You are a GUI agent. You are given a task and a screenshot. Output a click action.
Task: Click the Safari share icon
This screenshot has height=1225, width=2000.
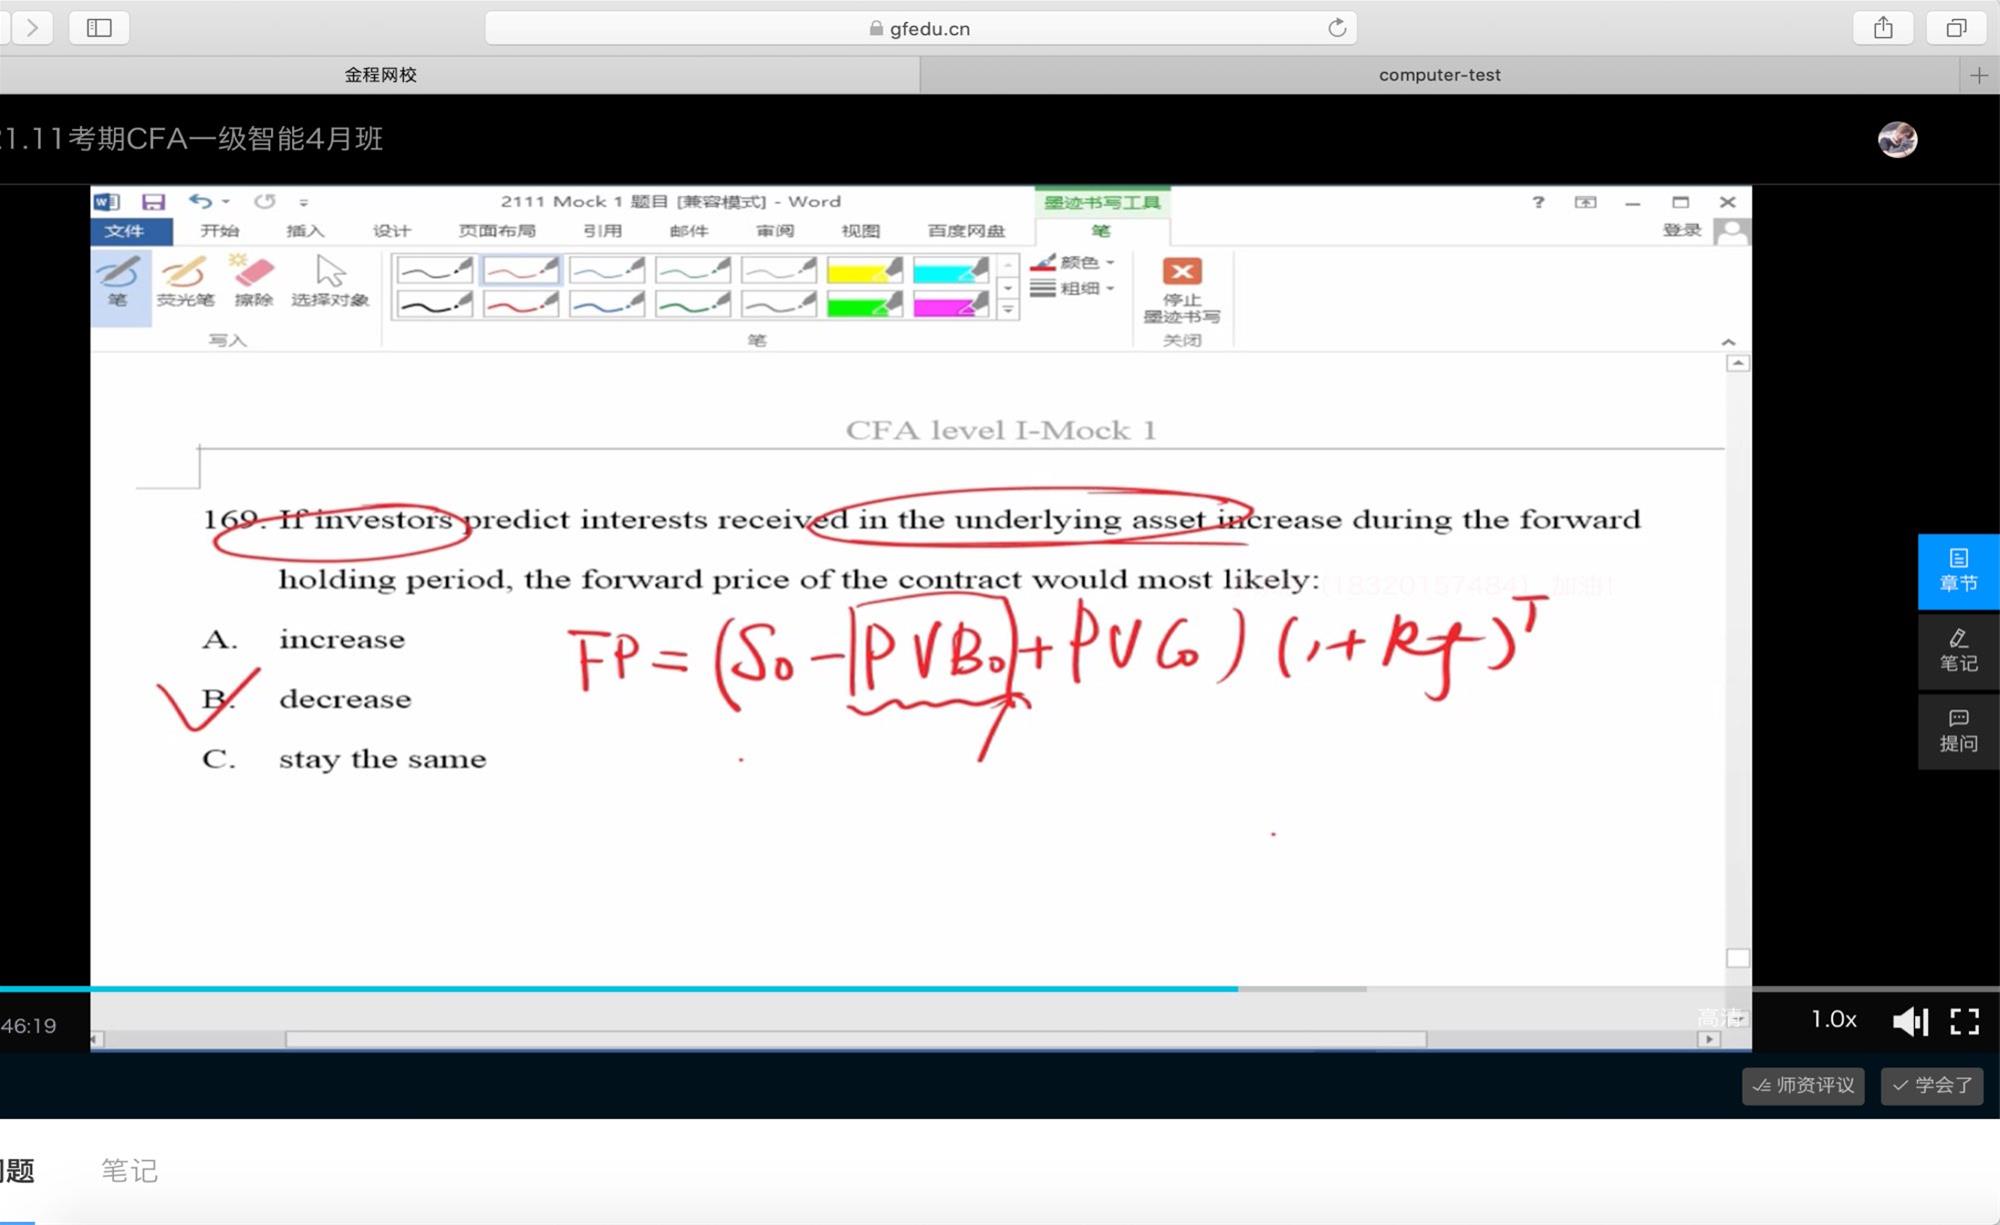pos(1883,28)
